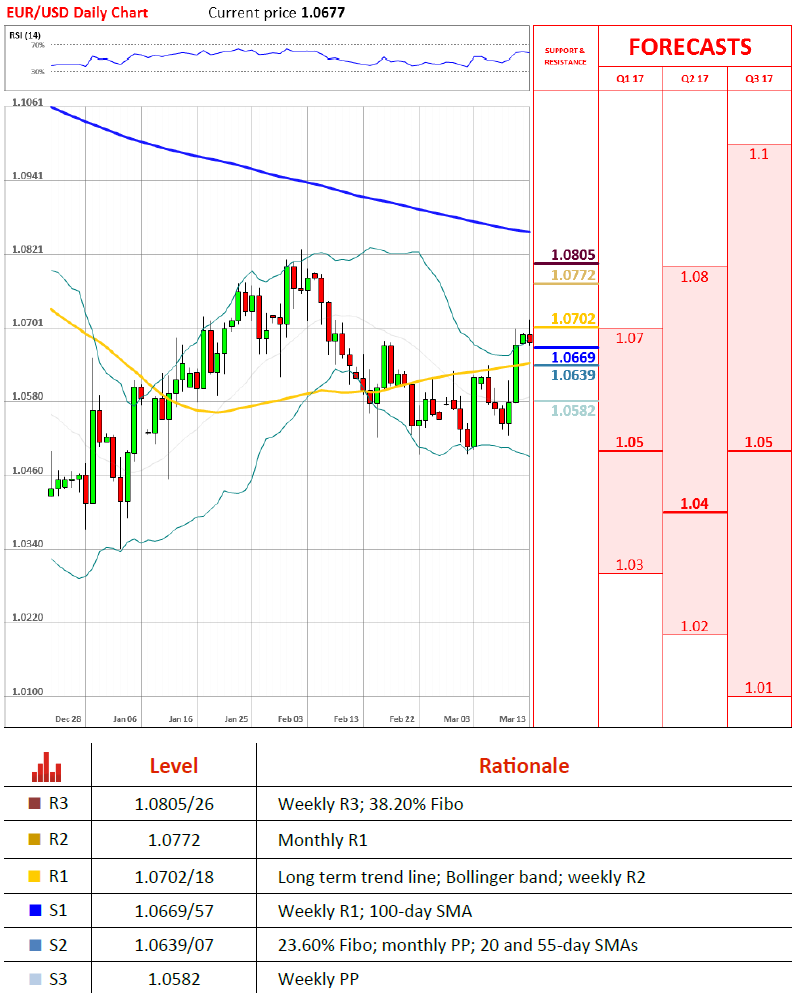Click the Q1 17 forecast high 1.07

(629, 338)
